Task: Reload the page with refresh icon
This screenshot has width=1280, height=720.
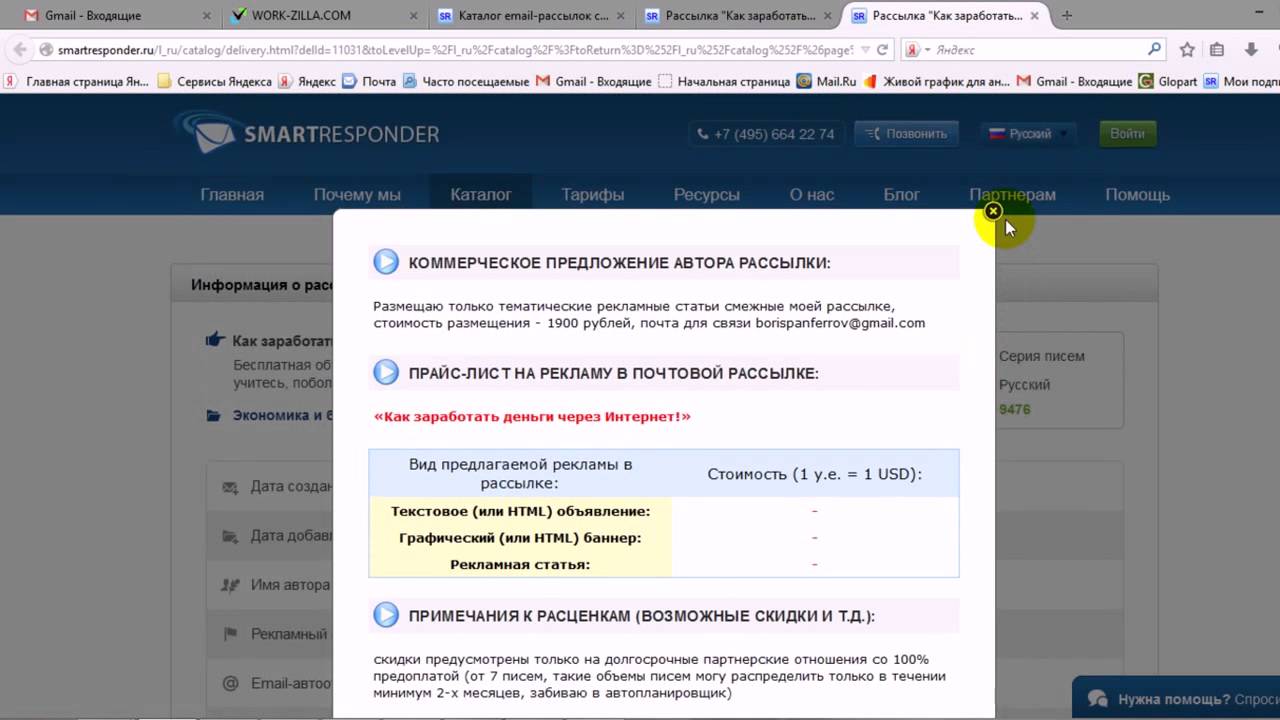Action: coord(882,49)
